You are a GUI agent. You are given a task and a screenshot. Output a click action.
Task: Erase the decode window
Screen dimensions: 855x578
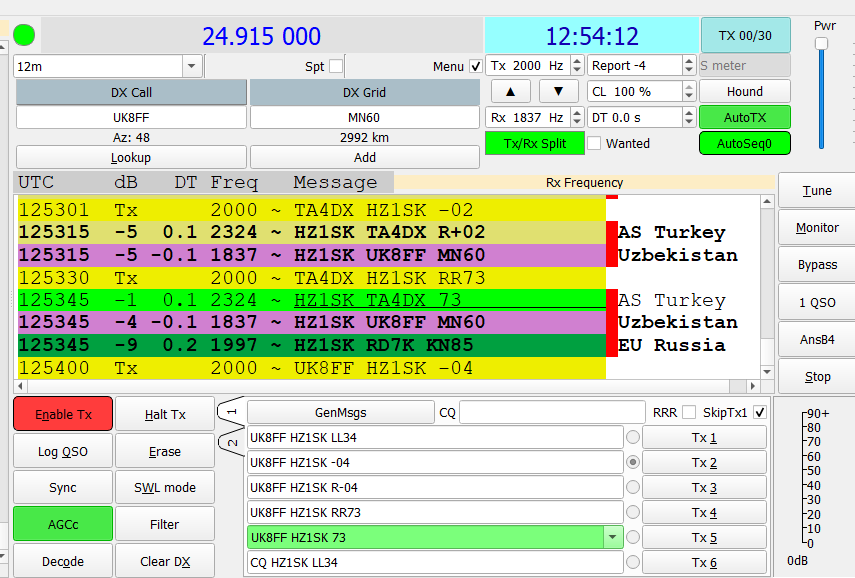point(165,451)
